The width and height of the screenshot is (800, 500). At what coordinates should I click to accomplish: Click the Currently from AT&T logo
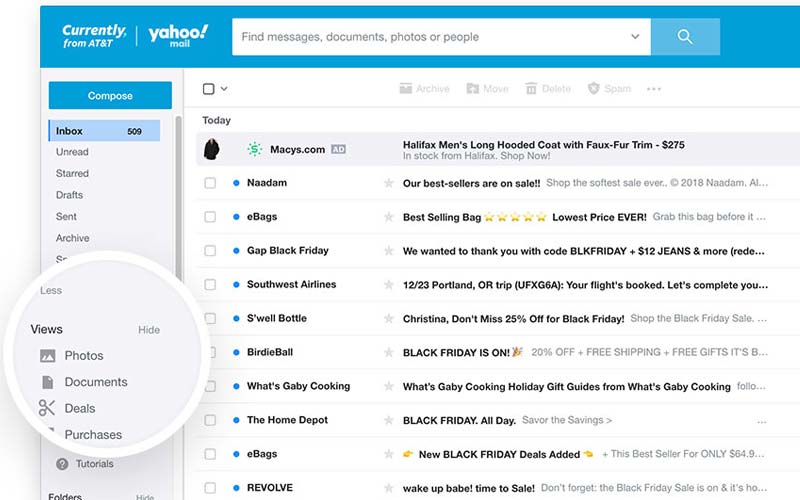coord(94,36)
